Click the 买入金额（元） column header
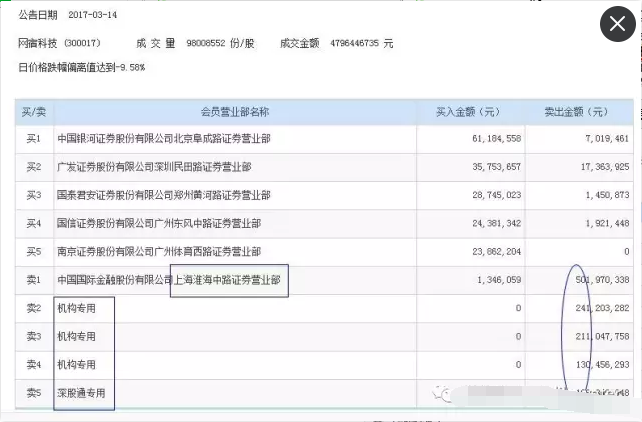Viewport: 642px width, 422px height. (471, 112)
